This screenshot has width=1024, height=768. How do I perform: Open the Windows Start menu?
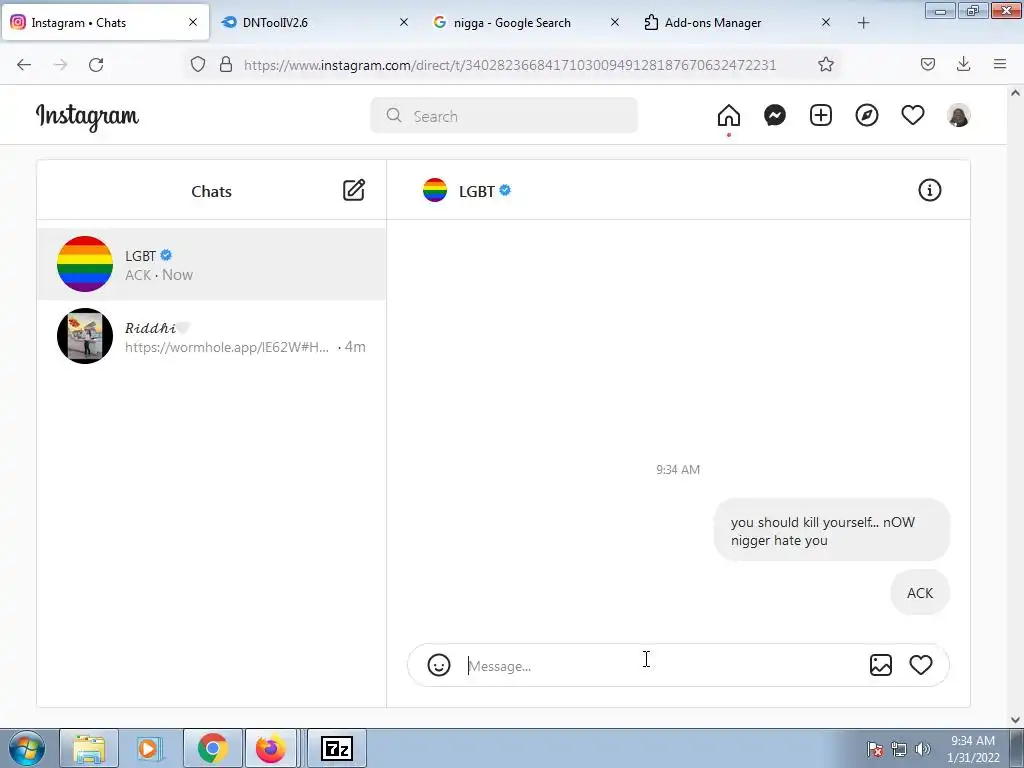tap(26, 748)
